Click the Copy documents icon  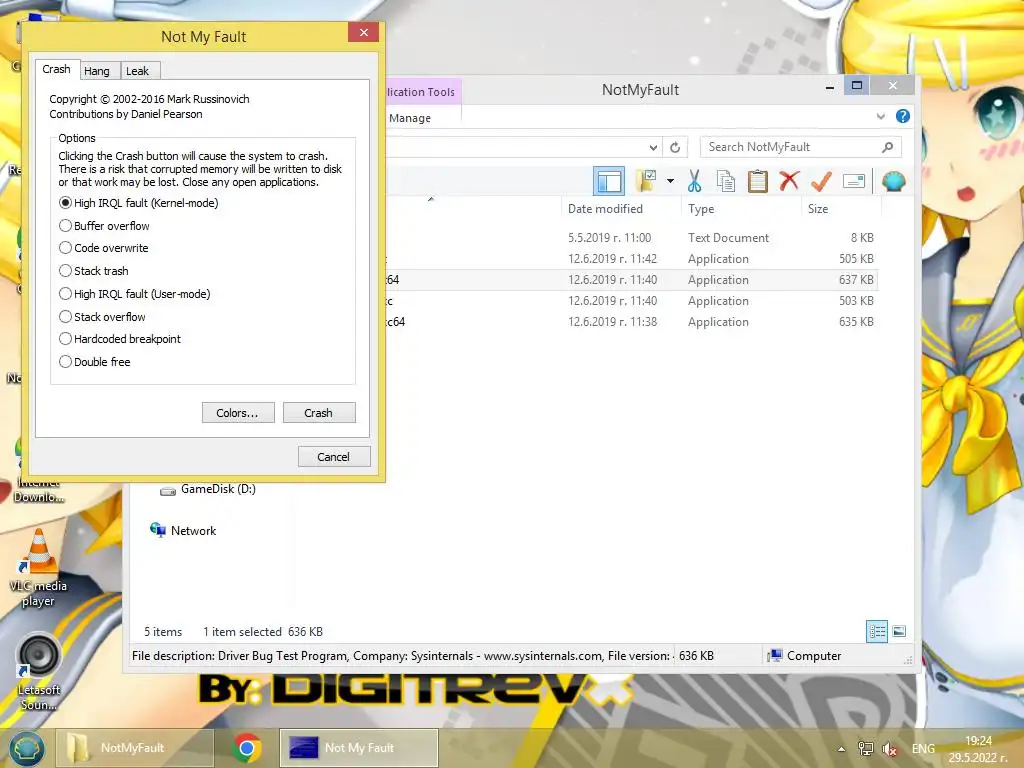[726, 181]
